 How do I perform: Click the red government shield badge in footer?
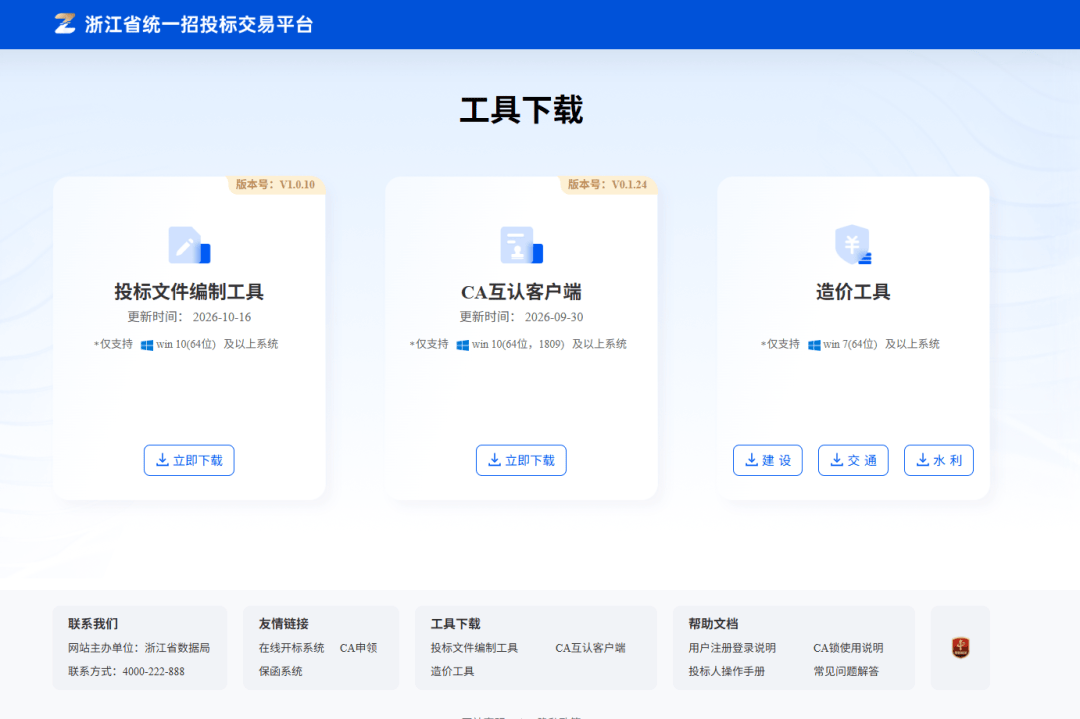click(x=960, y=647)
